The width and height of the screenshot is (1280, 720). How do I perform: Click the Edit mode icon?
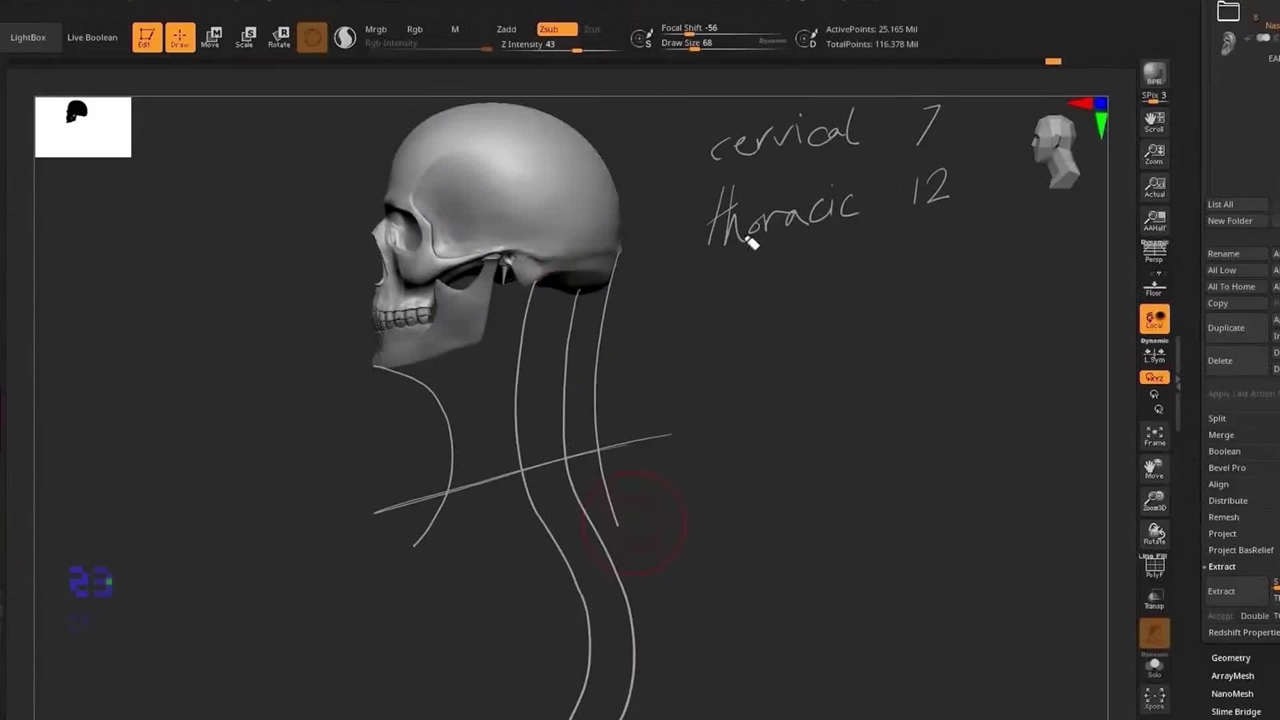coord(146,38)
